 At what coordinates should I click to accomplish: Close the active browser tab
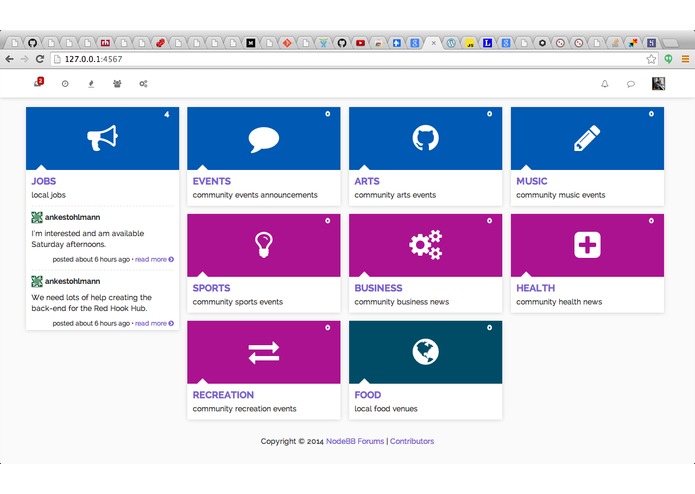click(433, 43)
